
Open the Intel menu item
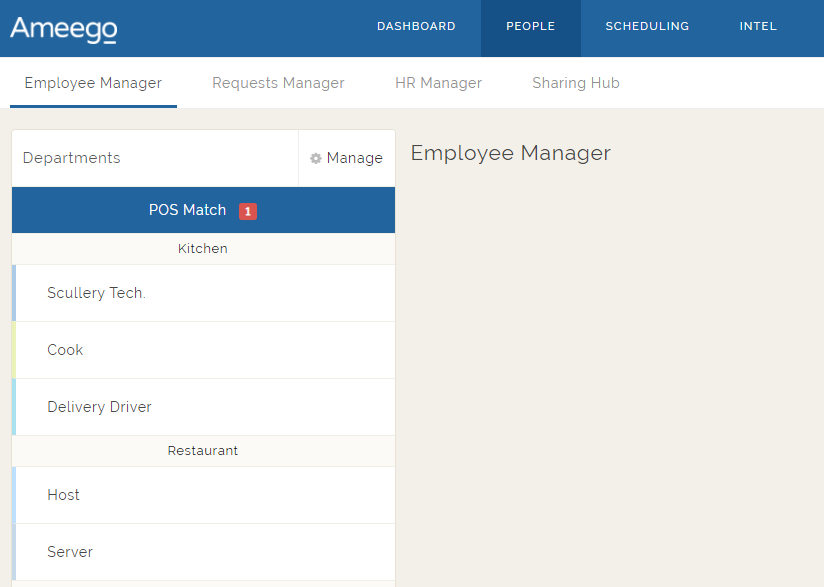[x=758, y=27]
